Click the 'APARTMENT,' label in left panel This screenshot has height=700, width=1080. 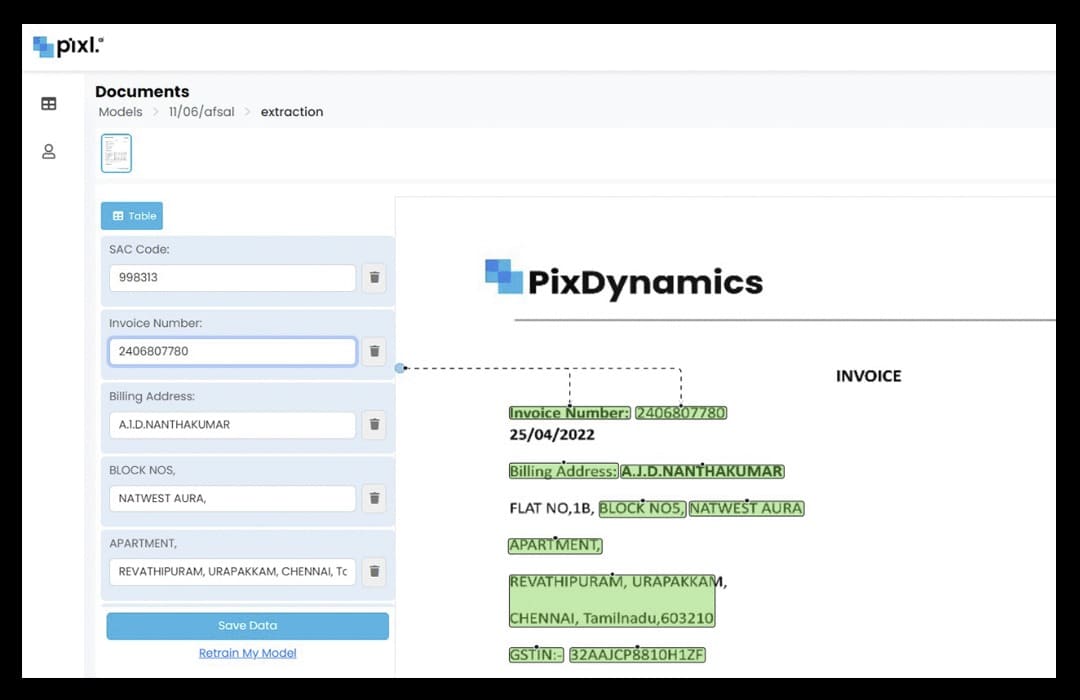143,544
